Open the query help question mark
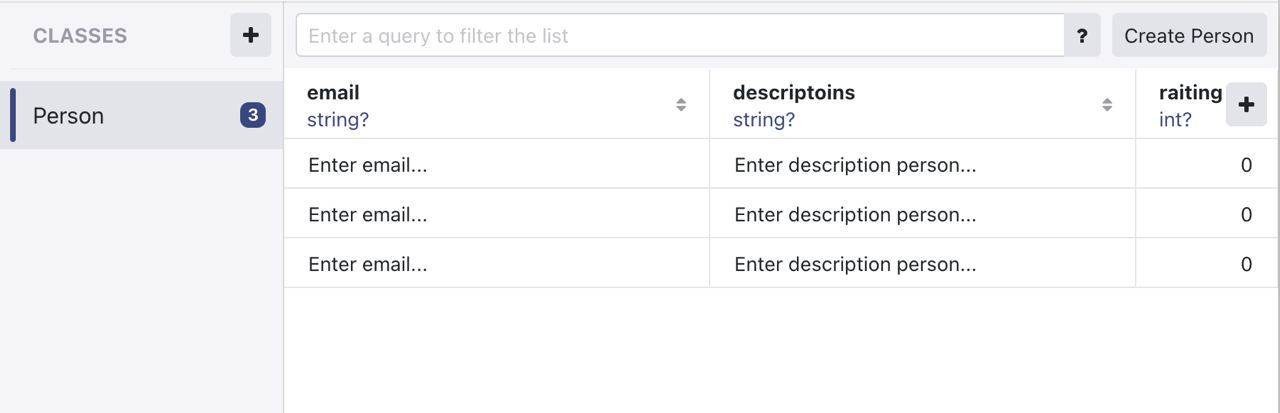 pos(1082,36)
